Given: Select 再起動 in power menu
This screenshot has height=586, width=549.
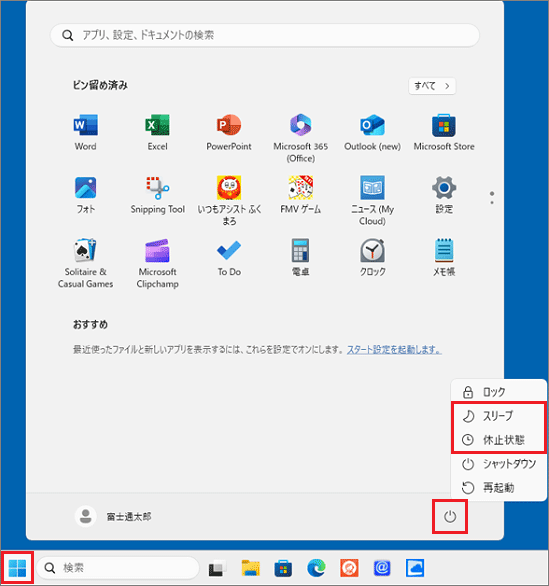Looking at the screenshot, I should tap(499, 488).
